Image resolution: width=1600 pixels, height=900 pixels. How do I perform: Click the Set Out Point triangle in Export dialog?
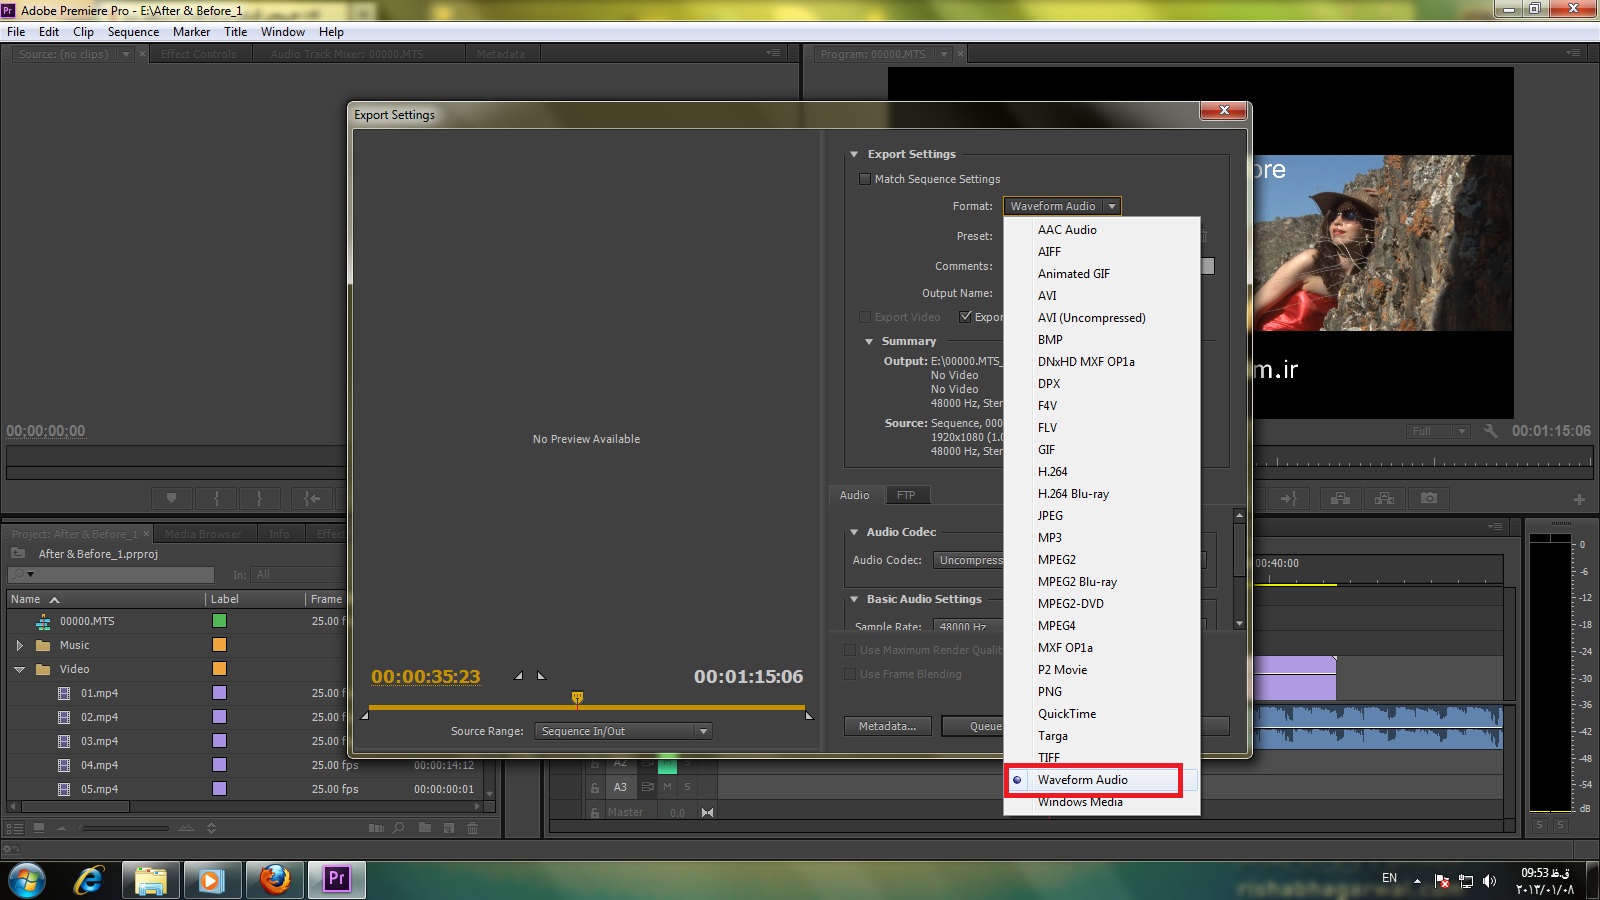pos(541,676)
